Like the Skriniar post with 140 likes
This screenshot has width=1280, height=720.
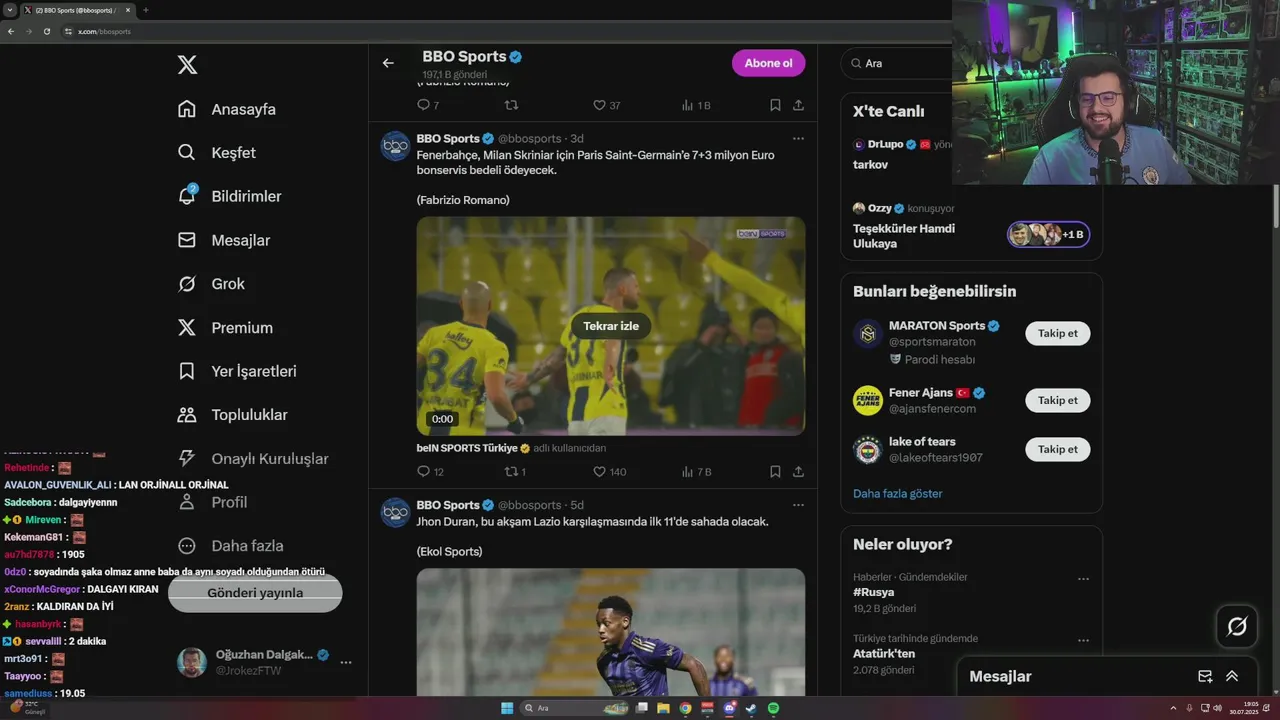(x=609, y=472)
